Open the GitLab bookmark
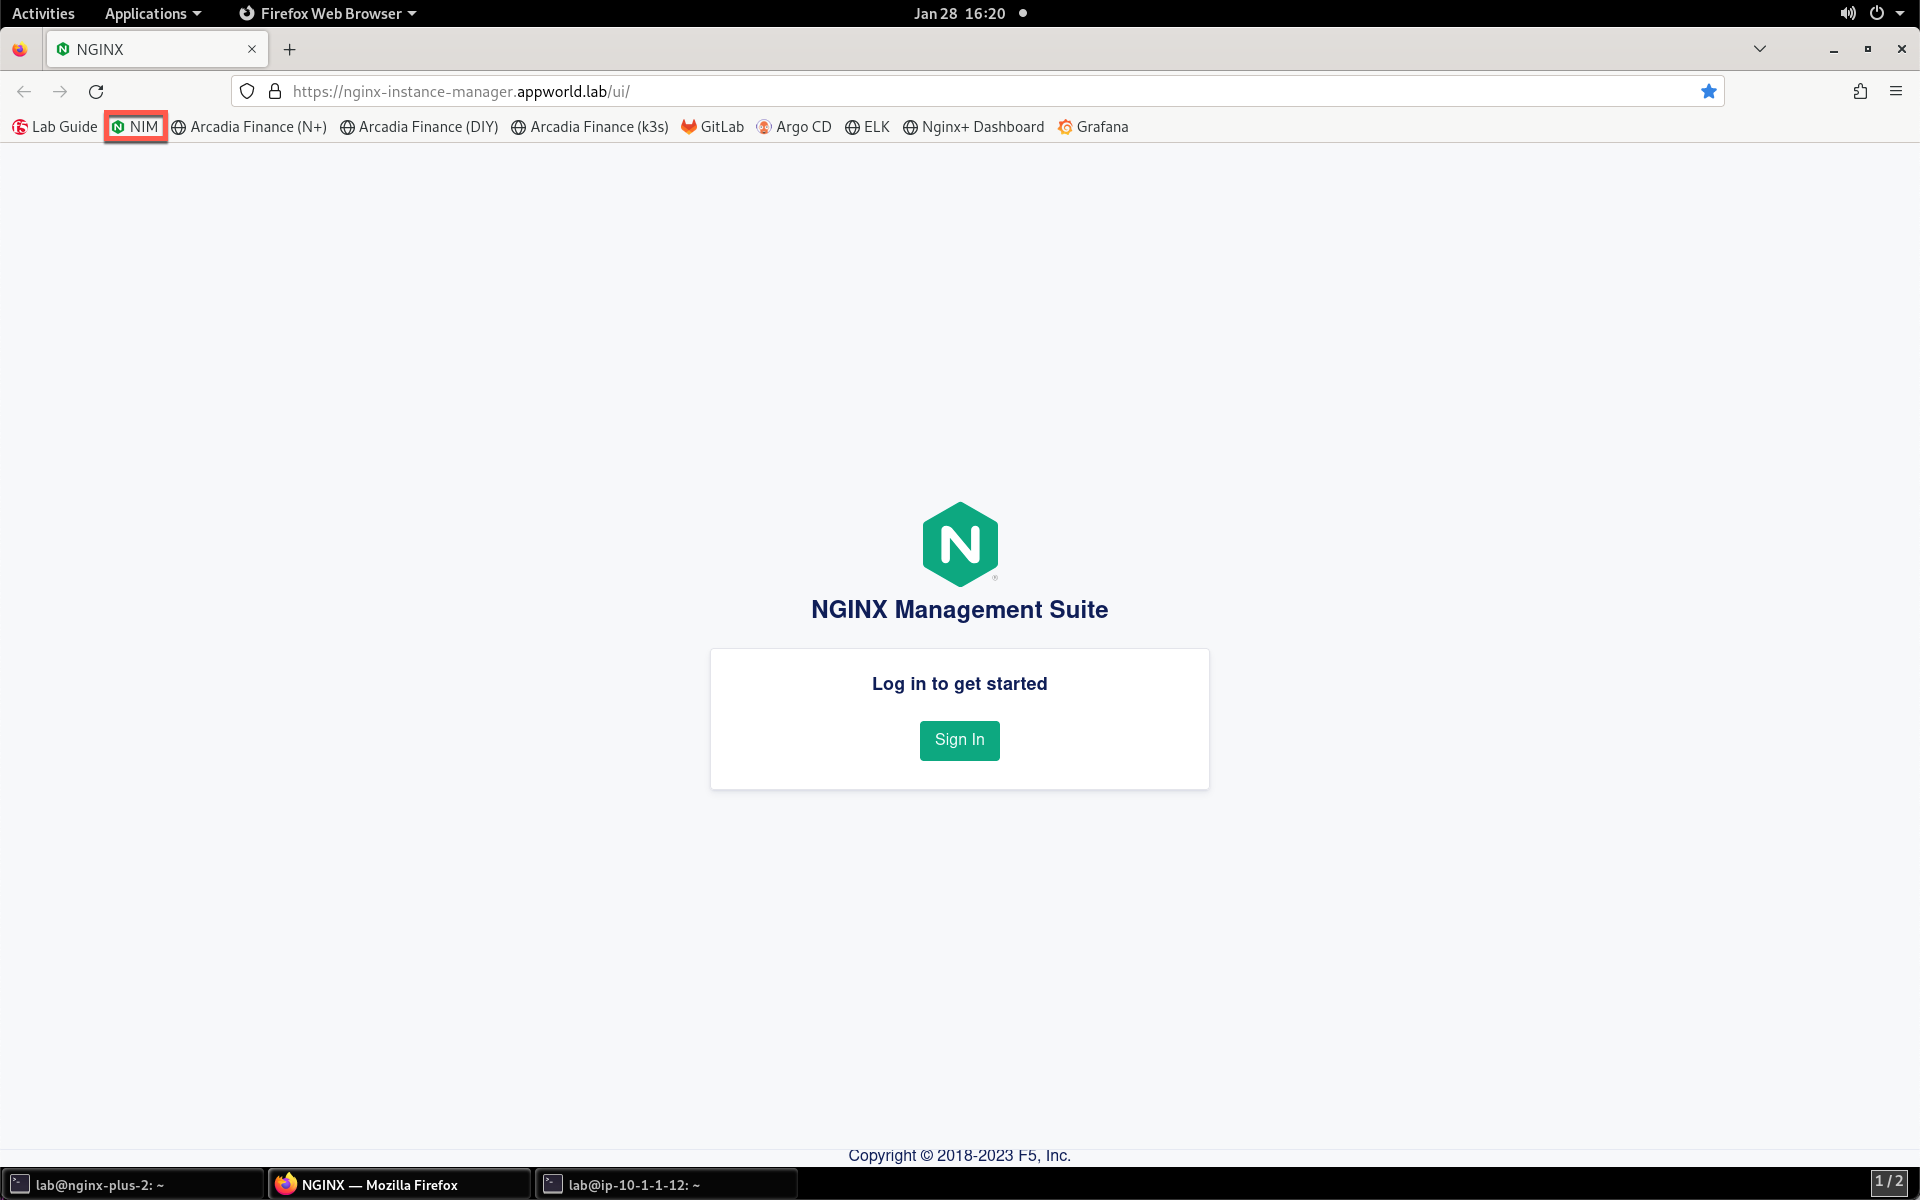The width and height of the screenshot is (1920, 1200). pyautogui.click(x=712, y=127)
